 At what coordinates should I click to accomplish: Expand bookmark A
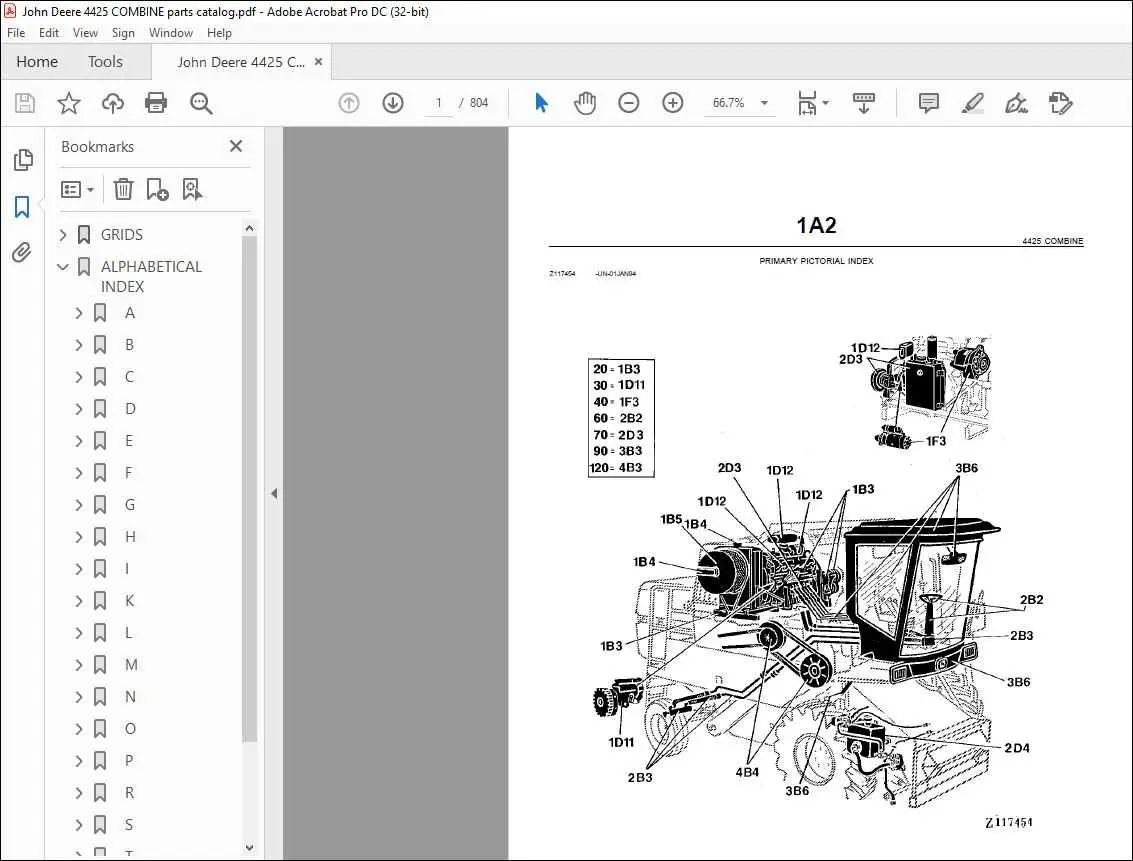[79, 313]
